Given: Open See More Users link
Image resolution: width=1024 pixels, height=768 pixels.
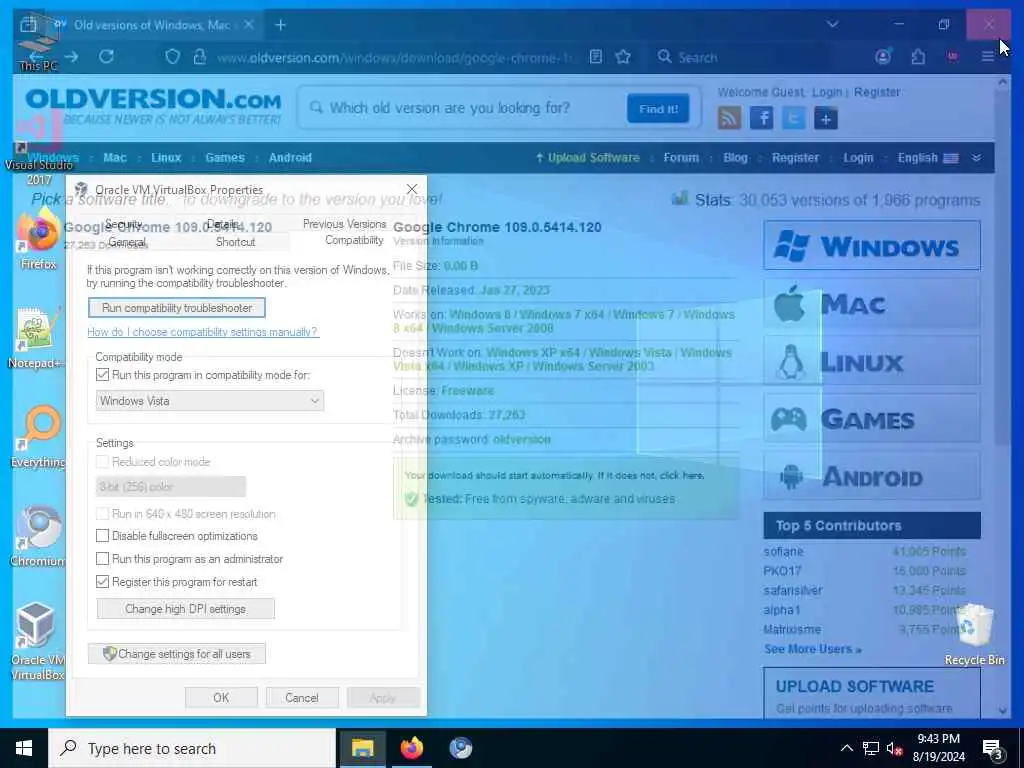Looking at the screenshot, I should point(812,649).
